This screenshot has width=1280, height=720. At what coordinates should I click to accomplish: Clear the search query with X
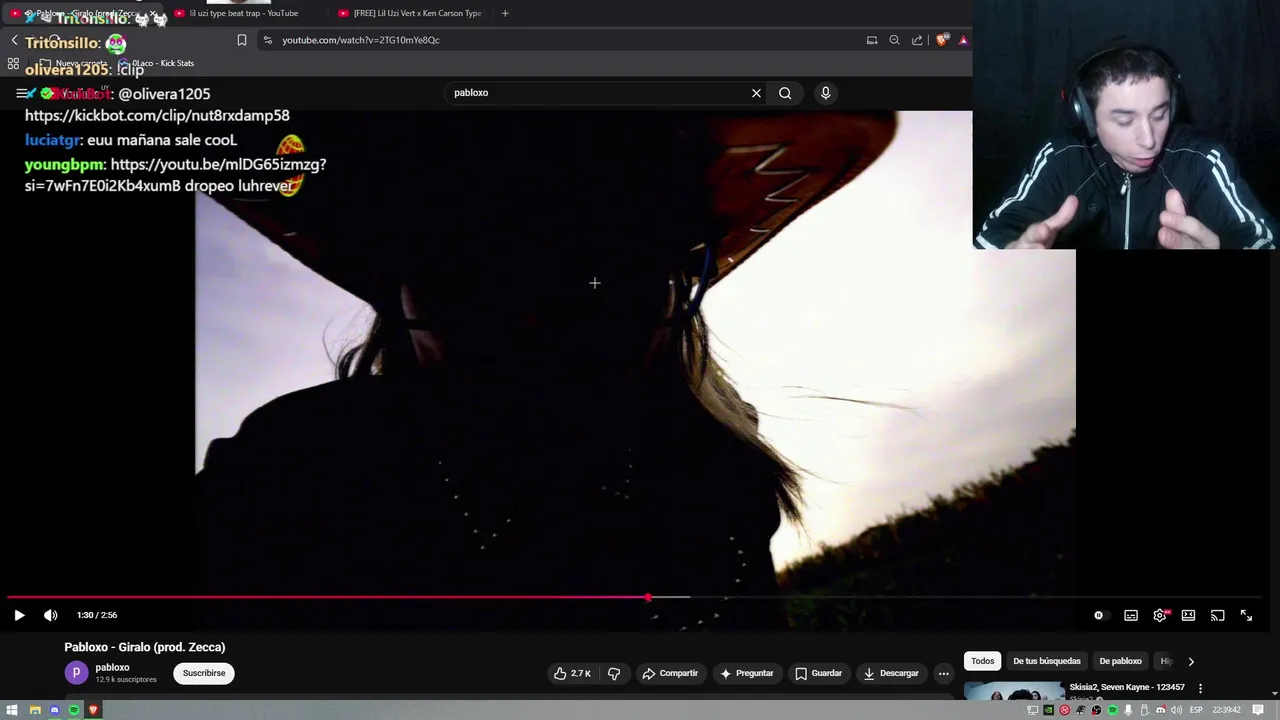(x=756, y=93)
